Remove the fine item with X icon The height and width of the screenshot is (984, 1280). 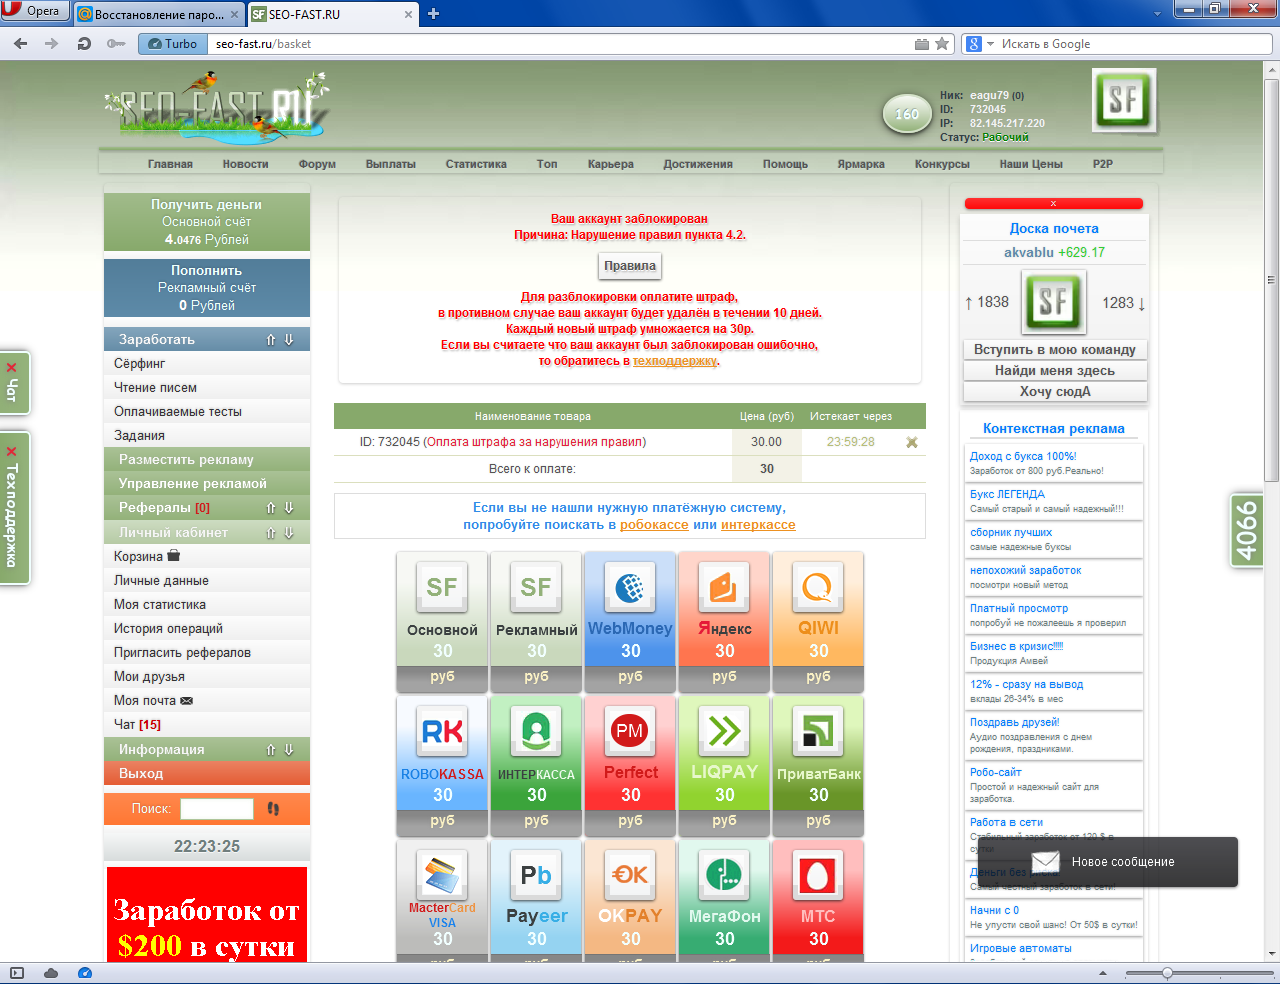[912, 442]
